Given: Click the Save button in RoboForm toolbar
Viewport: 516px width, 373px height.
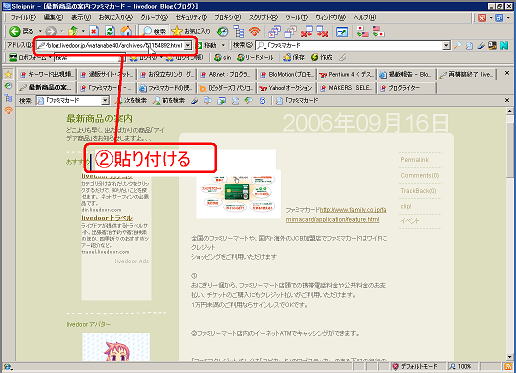Looking at the screenshot, I should click(x=294, y=57).
